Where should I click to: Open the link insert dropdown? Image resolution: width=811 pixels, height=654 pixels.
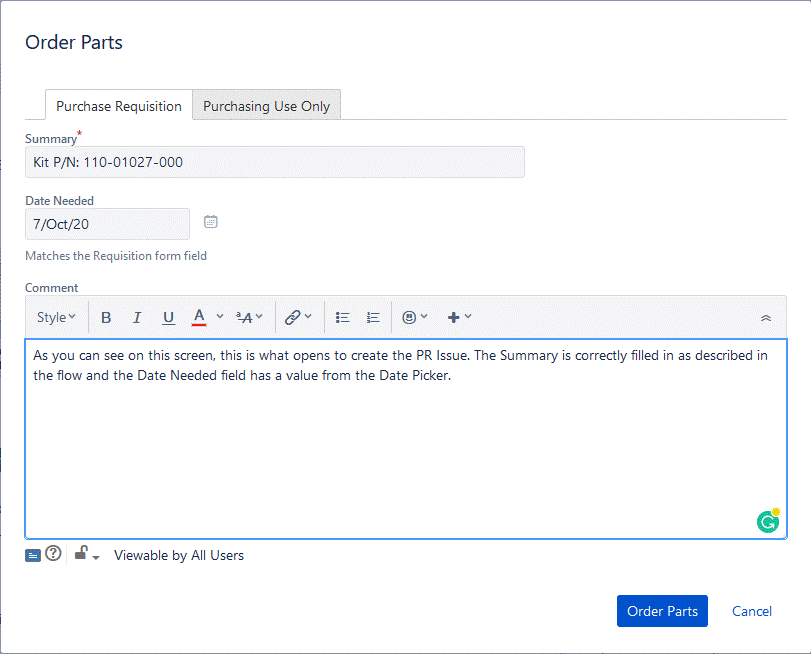pyautogui.click(x=298, y=317)
